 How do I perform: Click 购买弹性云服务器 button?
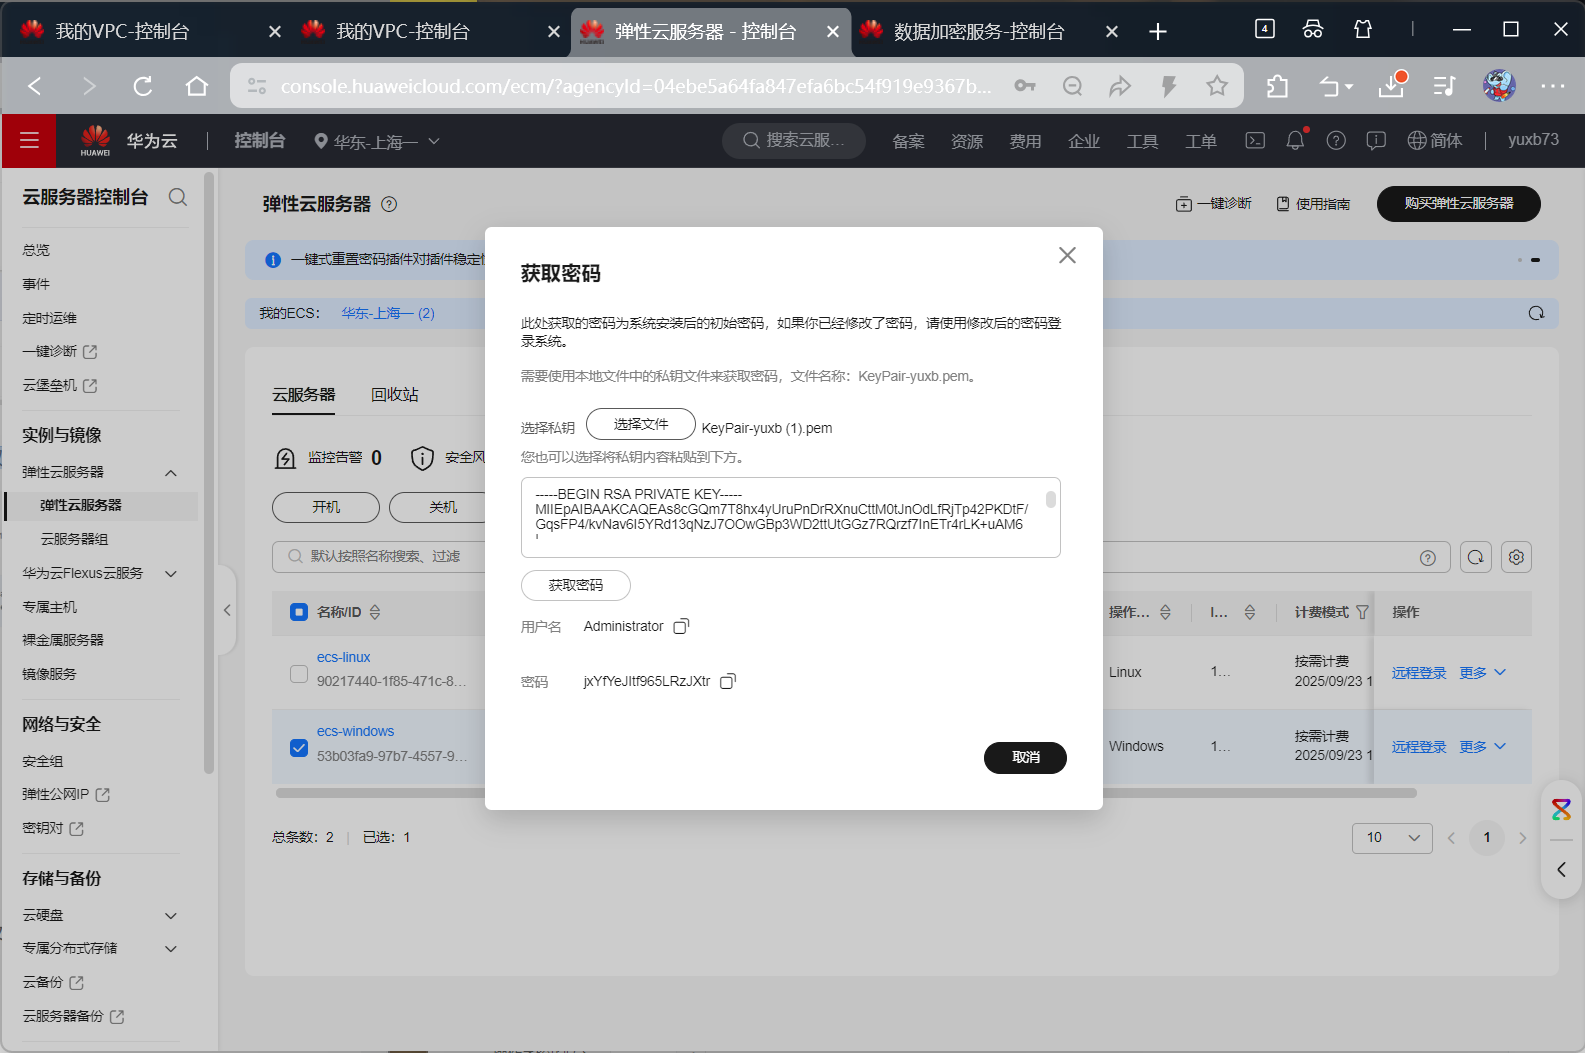1459,204
